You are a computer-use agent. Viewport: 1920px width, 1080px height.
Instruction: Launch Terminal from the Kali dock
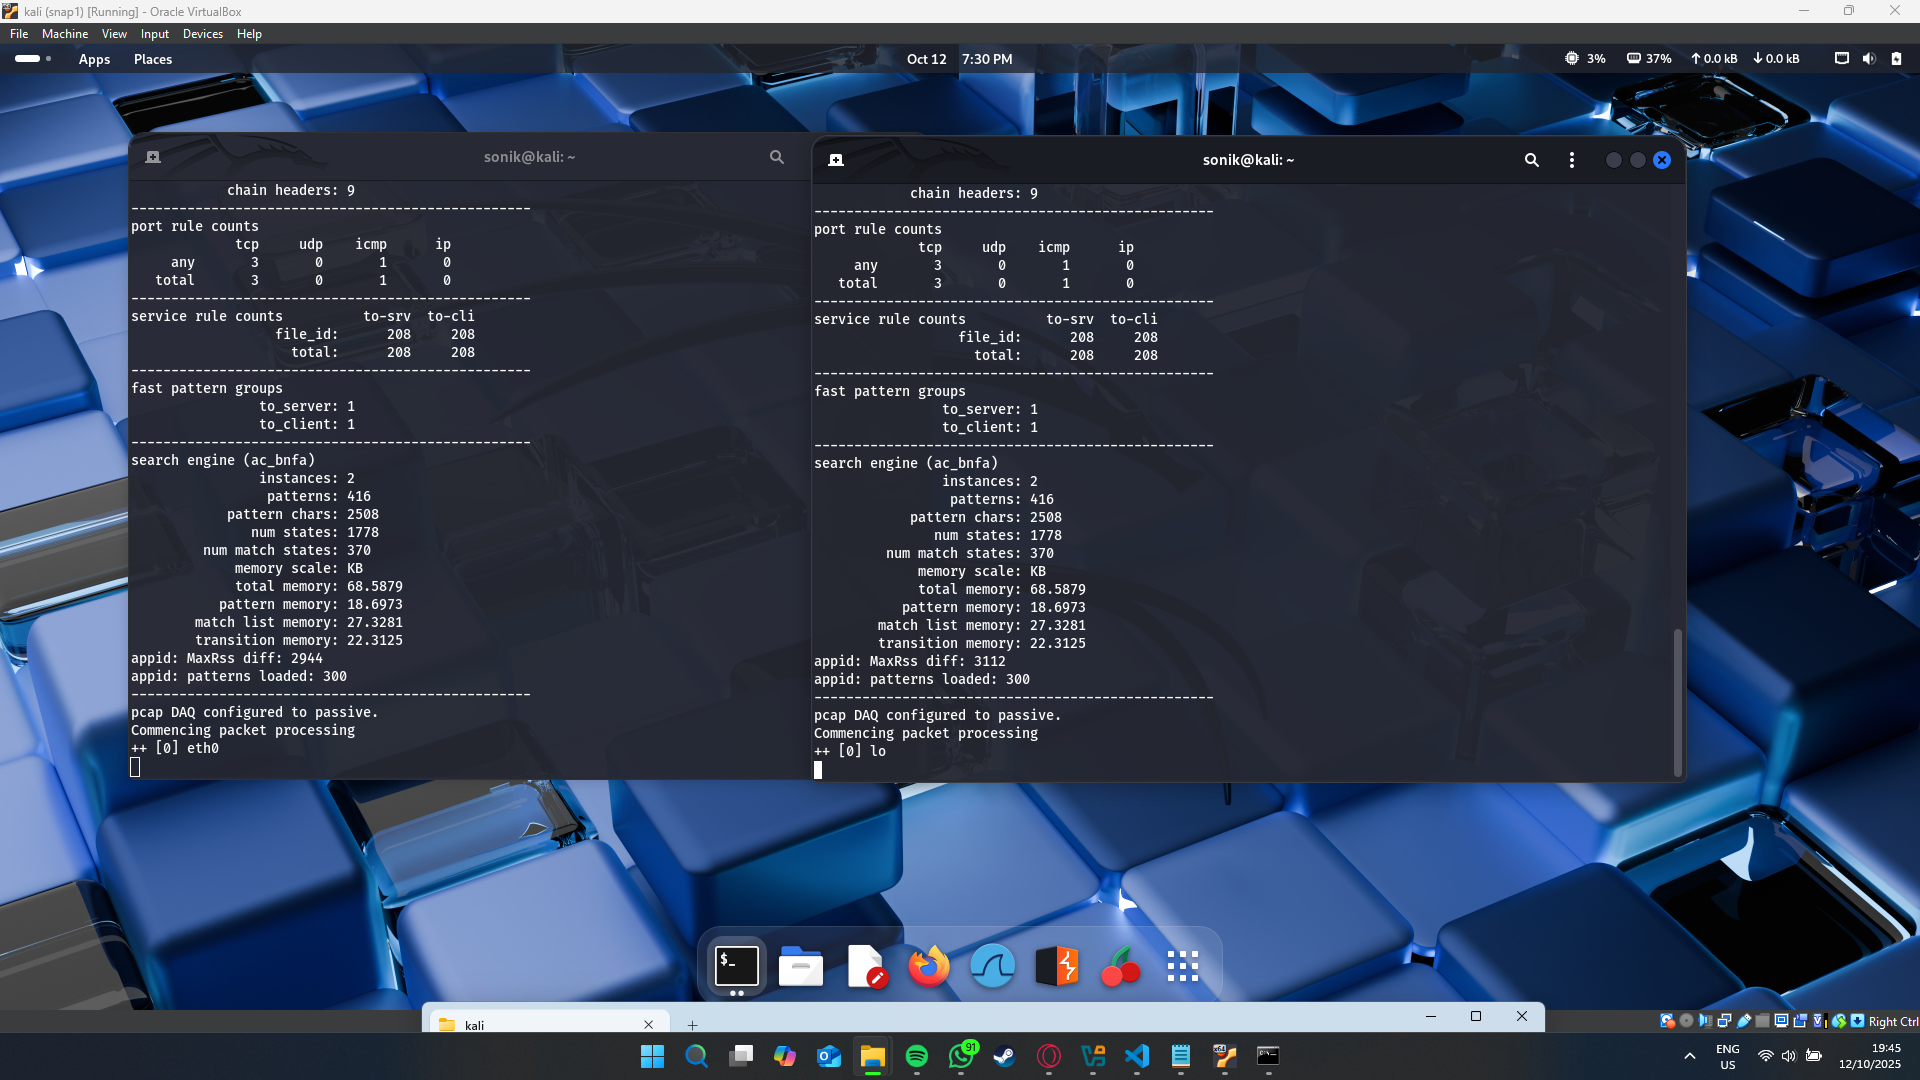coord(737,966)
